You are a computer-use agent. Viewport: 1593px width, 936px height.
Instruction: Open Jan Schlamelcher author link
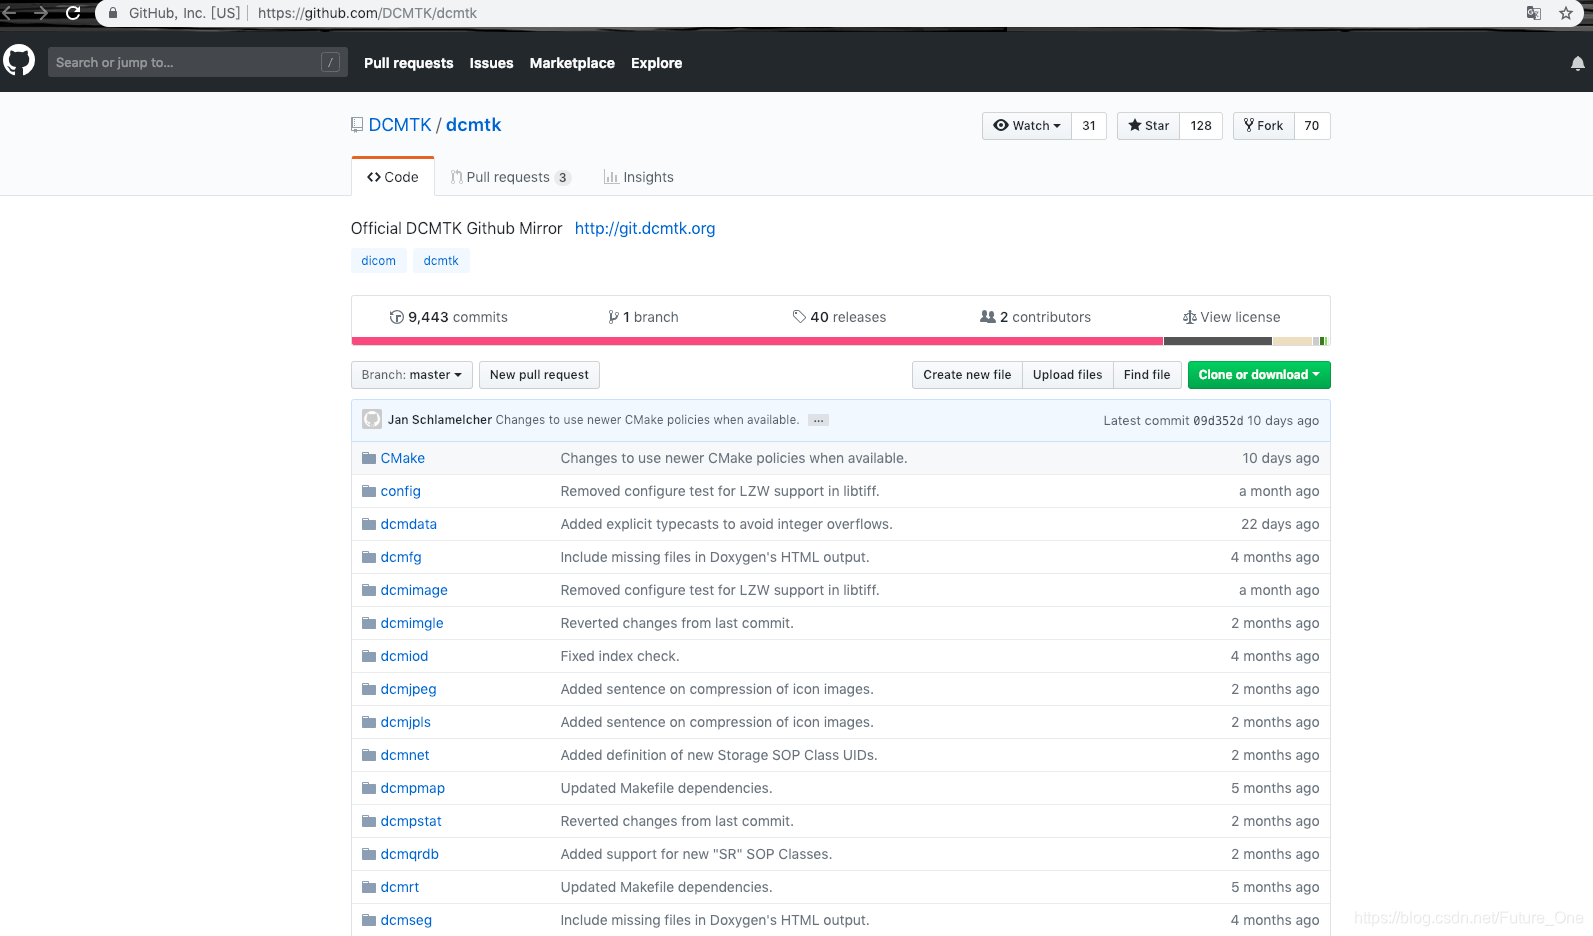click(440, 420)
